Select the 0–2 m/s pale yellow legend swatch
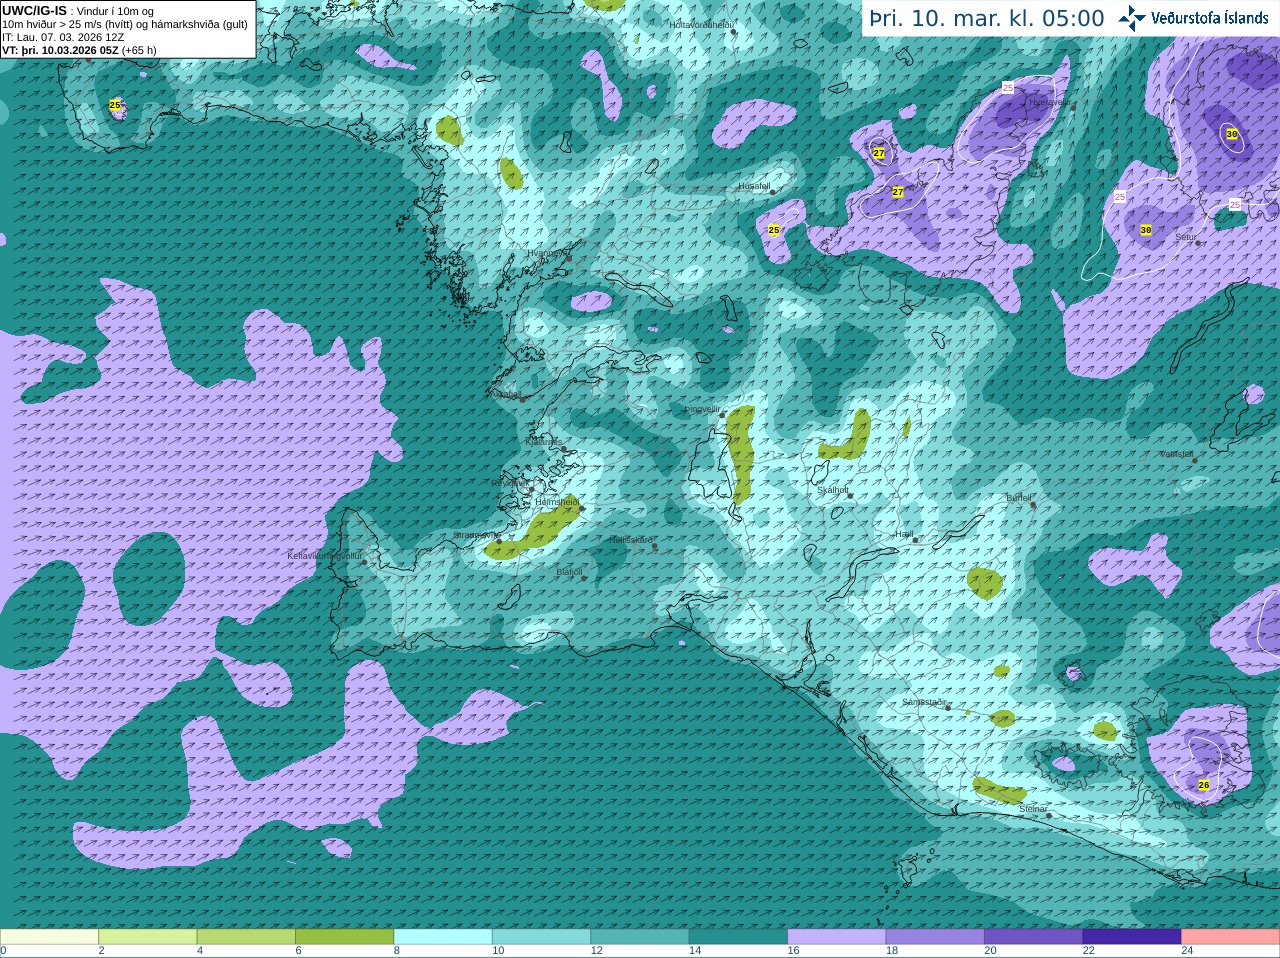 (49, 937)
